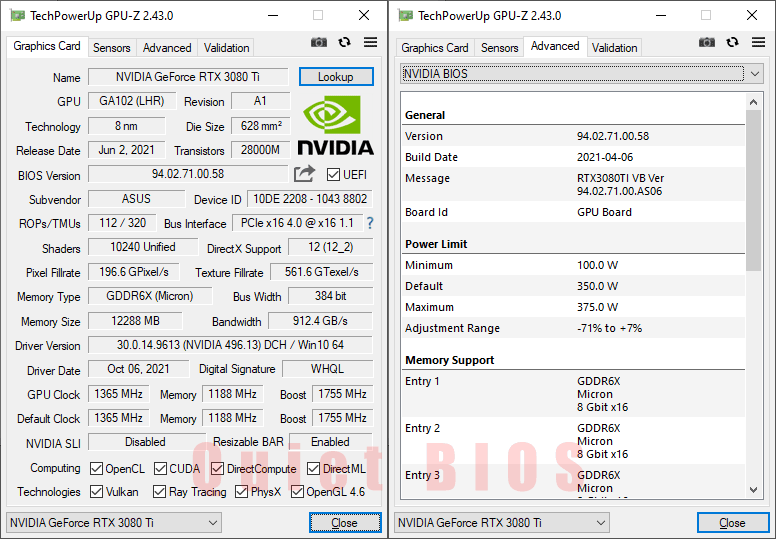
Task: Click the NVIDIA SLI field showing Disabled
Action: pos(146,441)
